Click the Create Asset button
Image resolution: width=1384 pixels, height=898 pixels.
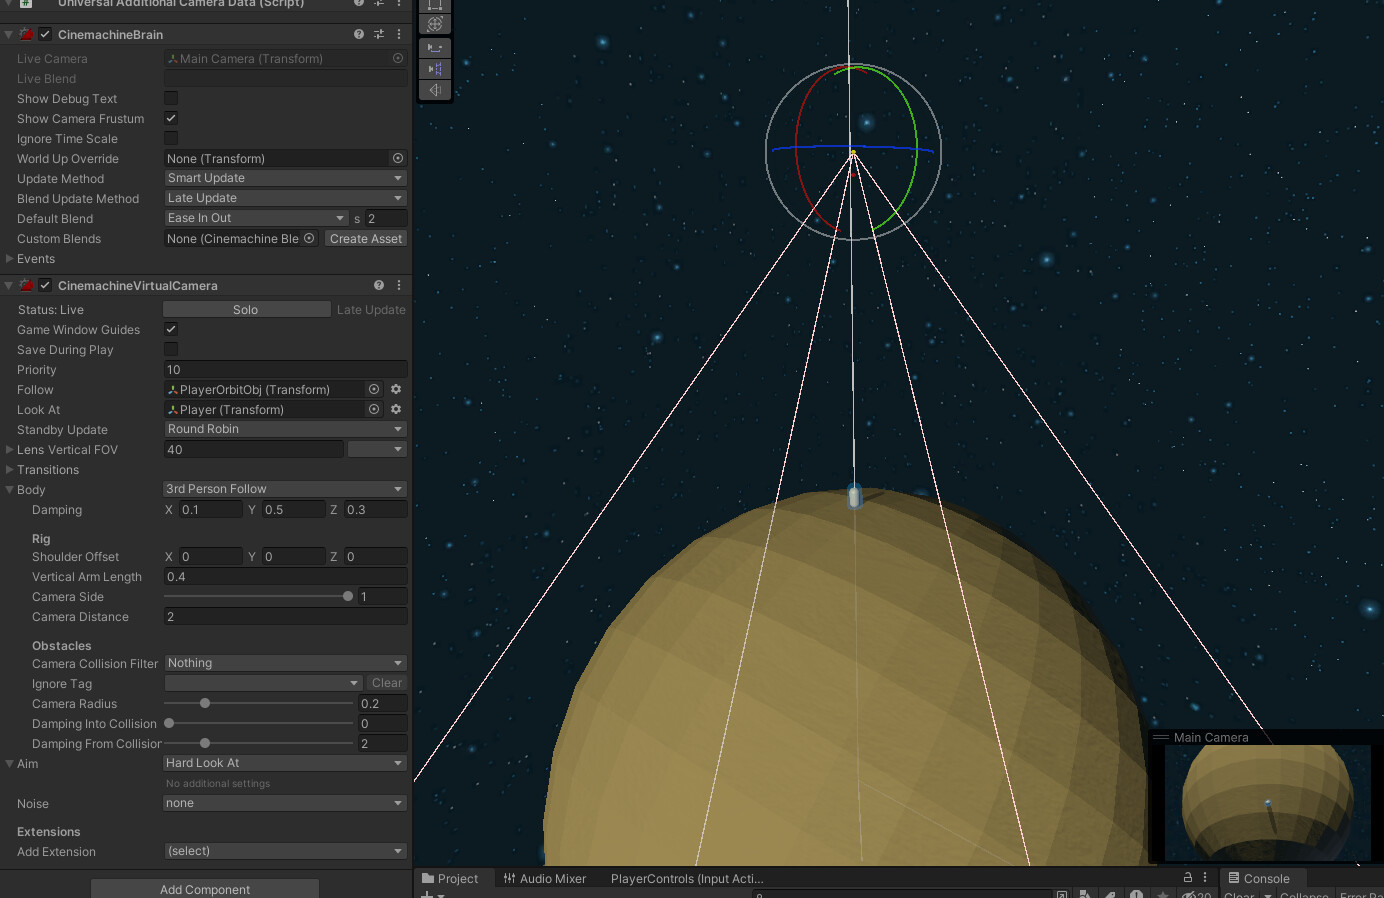(366, 238)
